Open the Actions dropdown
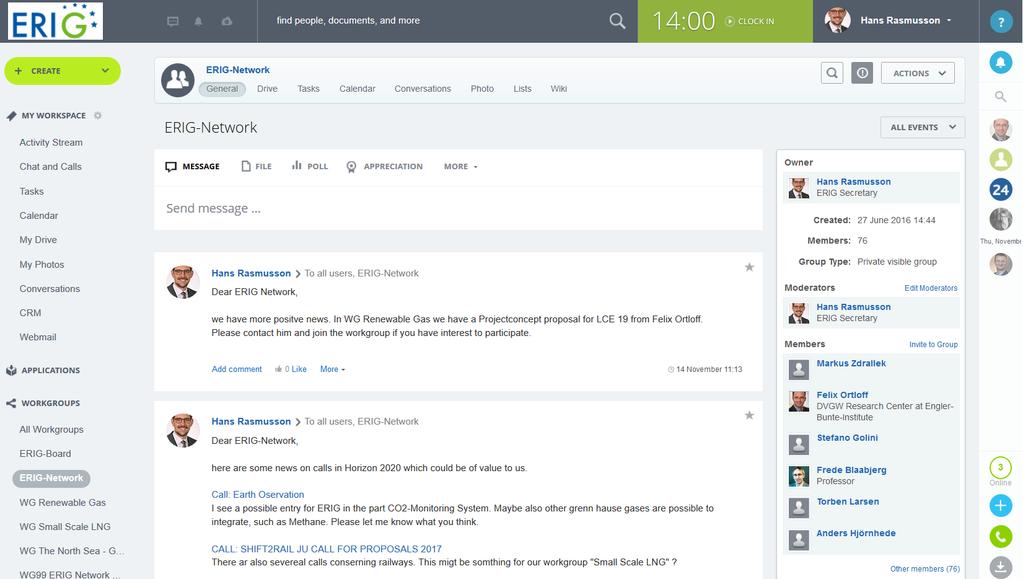The width and height of the screenshot is (1023, 579). click(x=918, y=73)
